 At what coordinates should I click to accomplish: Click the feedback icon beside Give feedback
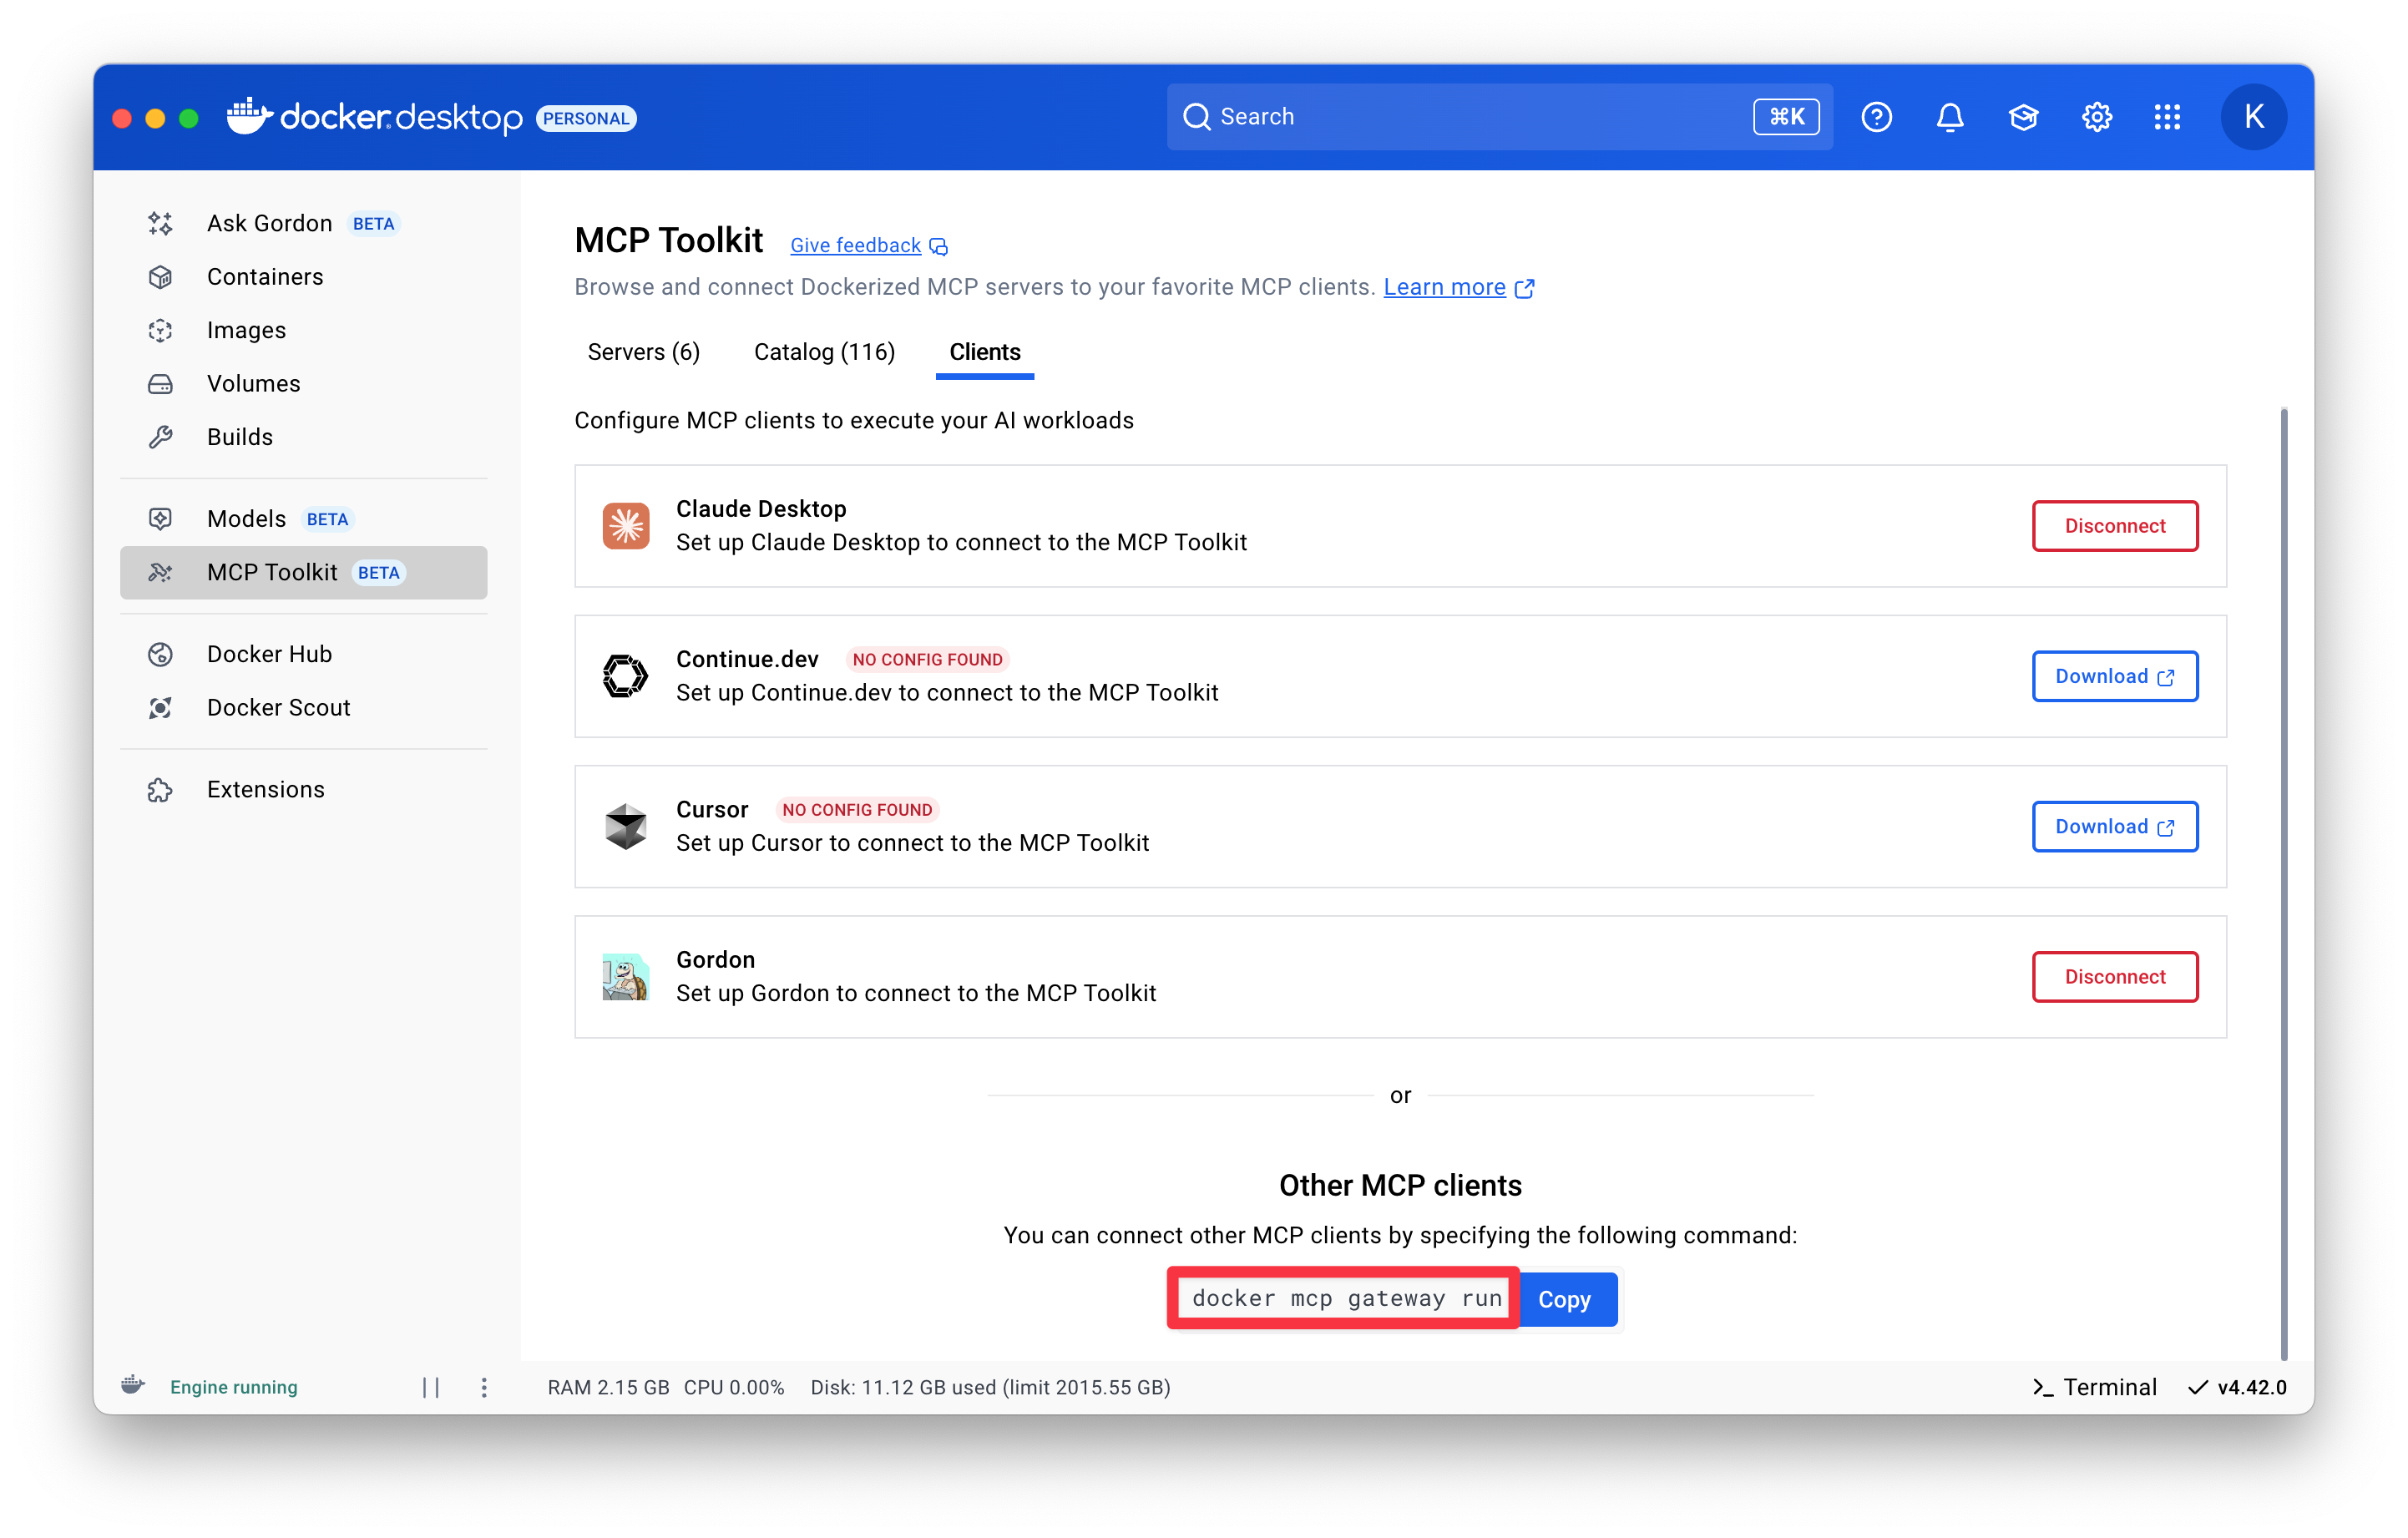938,246
